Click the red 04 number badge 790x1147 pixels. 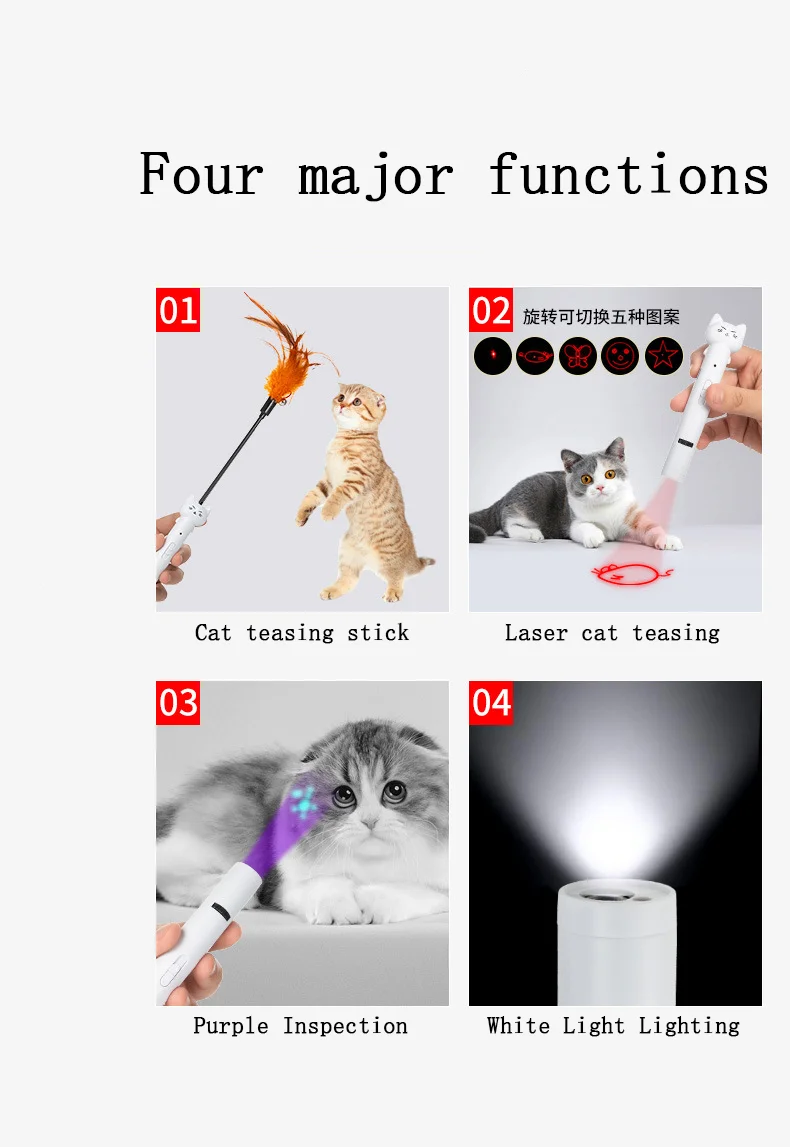click(x=491, y=703)
